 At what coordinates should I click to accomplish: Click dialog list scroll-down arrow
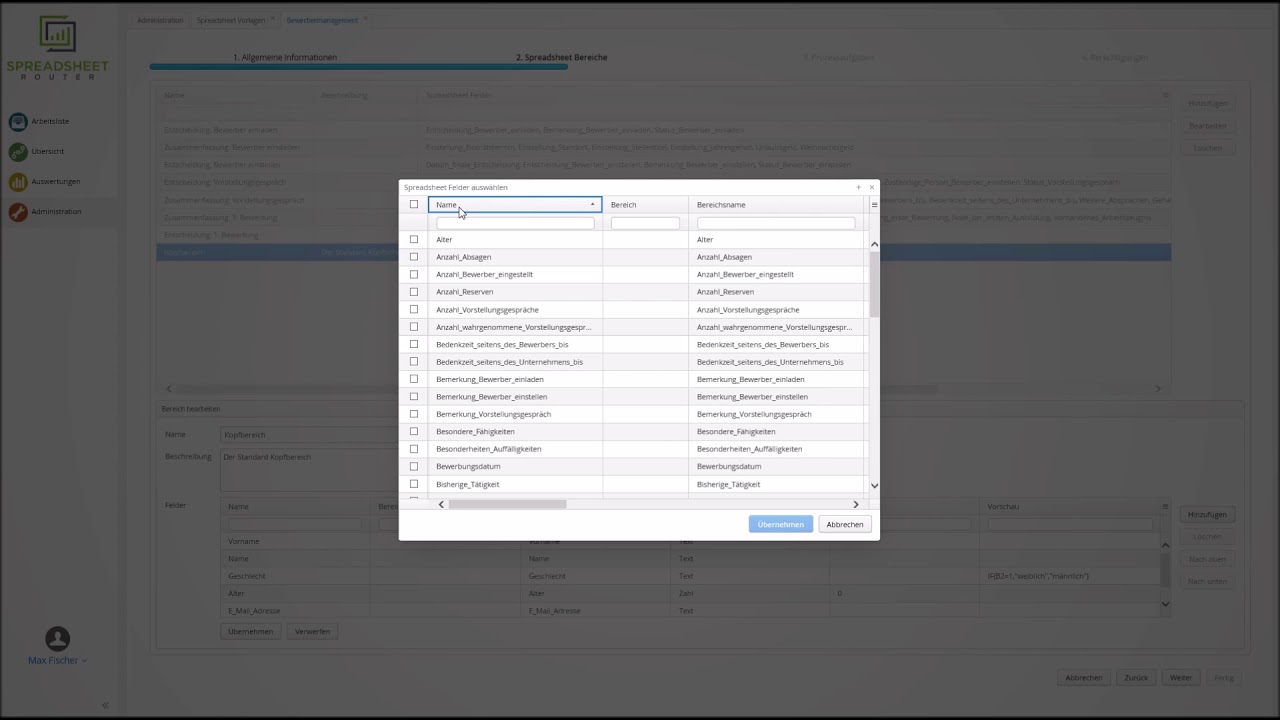[x=874, y=486]
